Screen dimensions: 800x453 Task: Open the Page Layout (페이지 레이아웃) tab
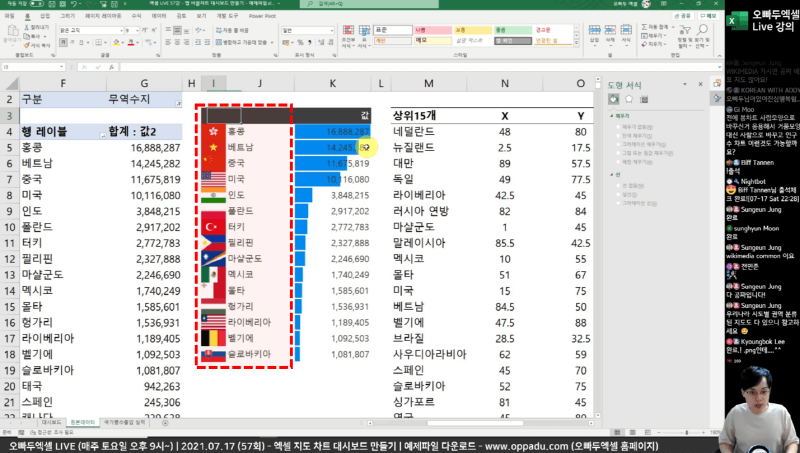103,16
